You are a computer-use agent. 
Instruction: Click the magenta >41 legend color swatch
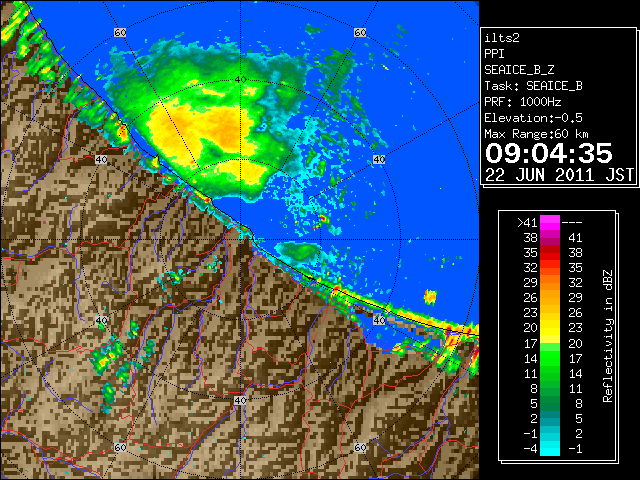[549, 222]
